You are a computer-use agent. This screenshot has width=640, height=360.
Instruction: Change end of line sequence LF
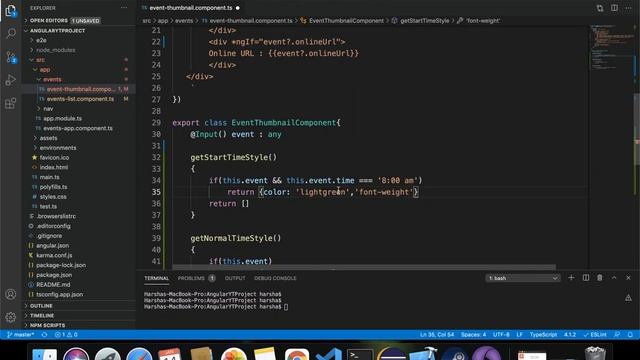point(519,335)
